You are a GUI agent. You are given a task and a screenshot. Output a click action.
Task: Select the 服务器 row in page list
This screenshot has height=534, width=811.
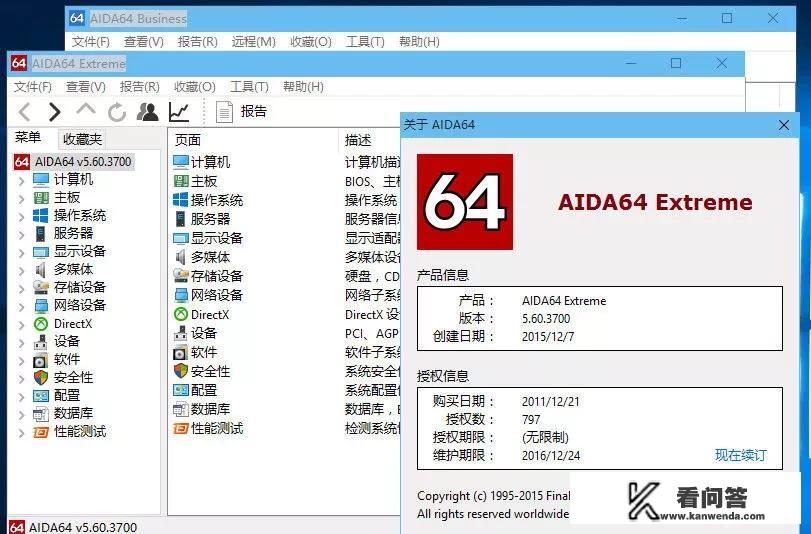(203, 219)
